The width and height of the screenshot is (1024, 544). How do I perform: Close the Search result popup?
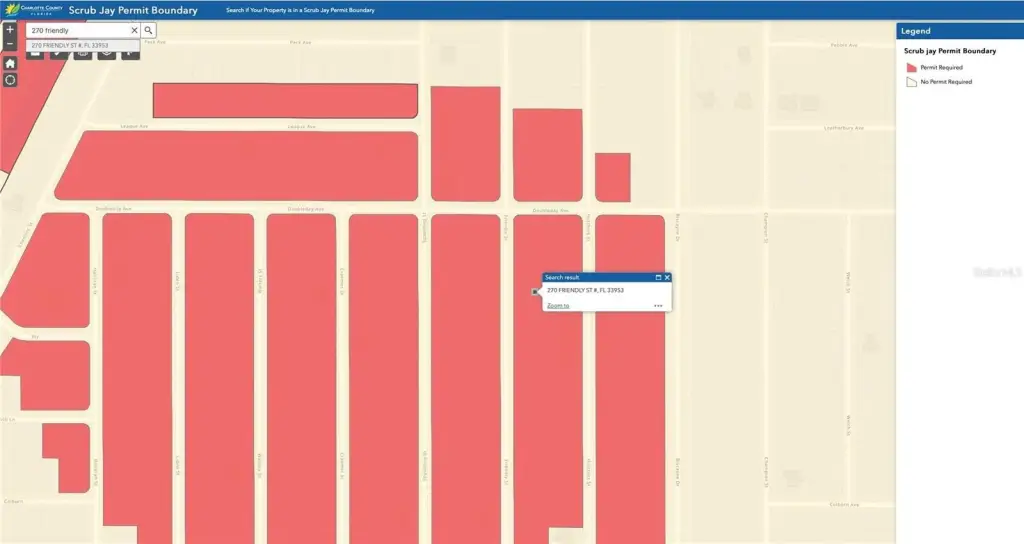pyautogui.click(x=667, y=277)
